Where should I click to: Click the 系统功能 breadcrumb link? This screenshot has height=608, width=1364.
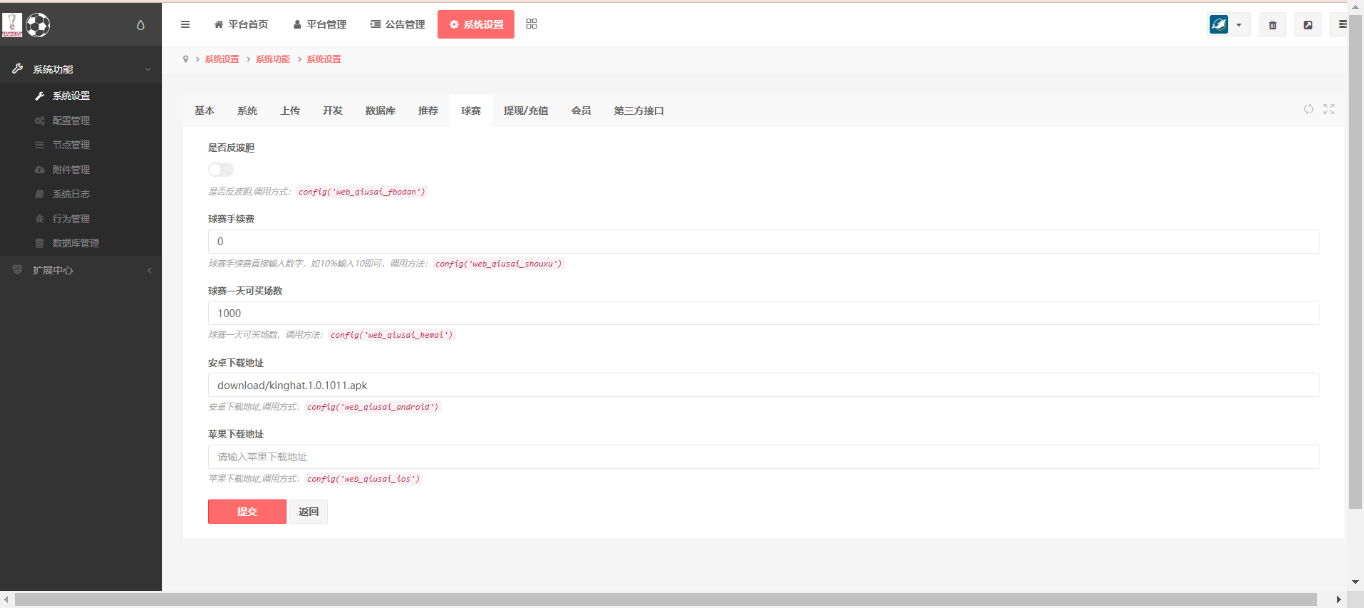pyautogui.click(x=273, y=59)
